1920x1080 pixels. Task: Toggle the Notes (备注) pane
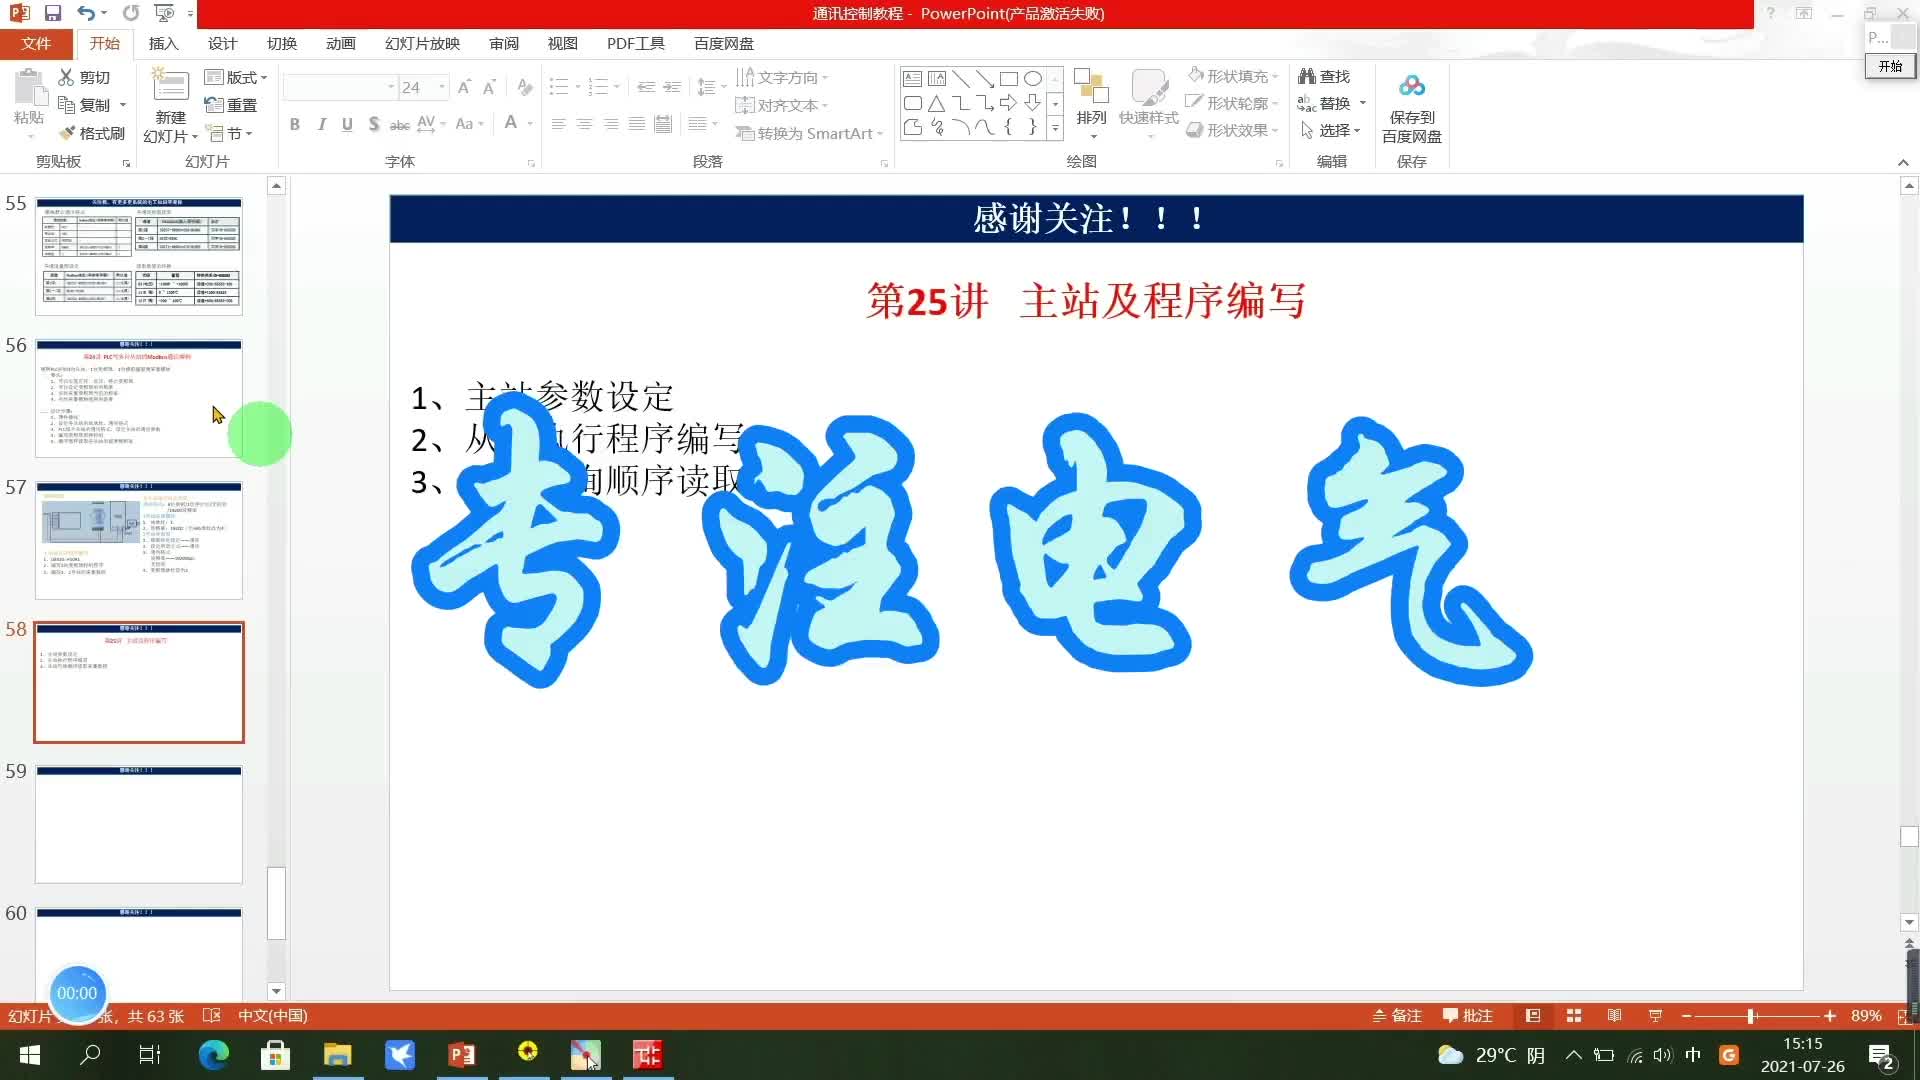(x=1397, y=1015)
